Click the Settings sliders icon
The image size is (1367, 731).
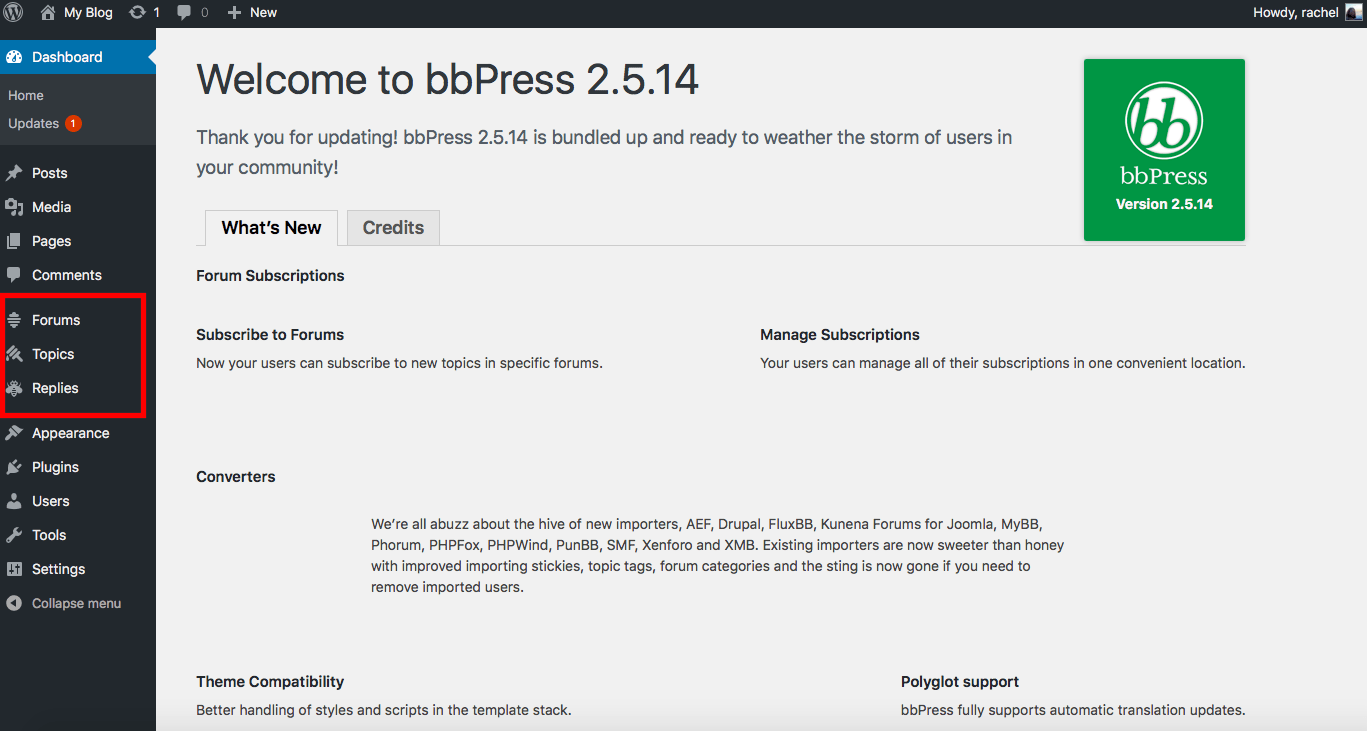(14, 569)
